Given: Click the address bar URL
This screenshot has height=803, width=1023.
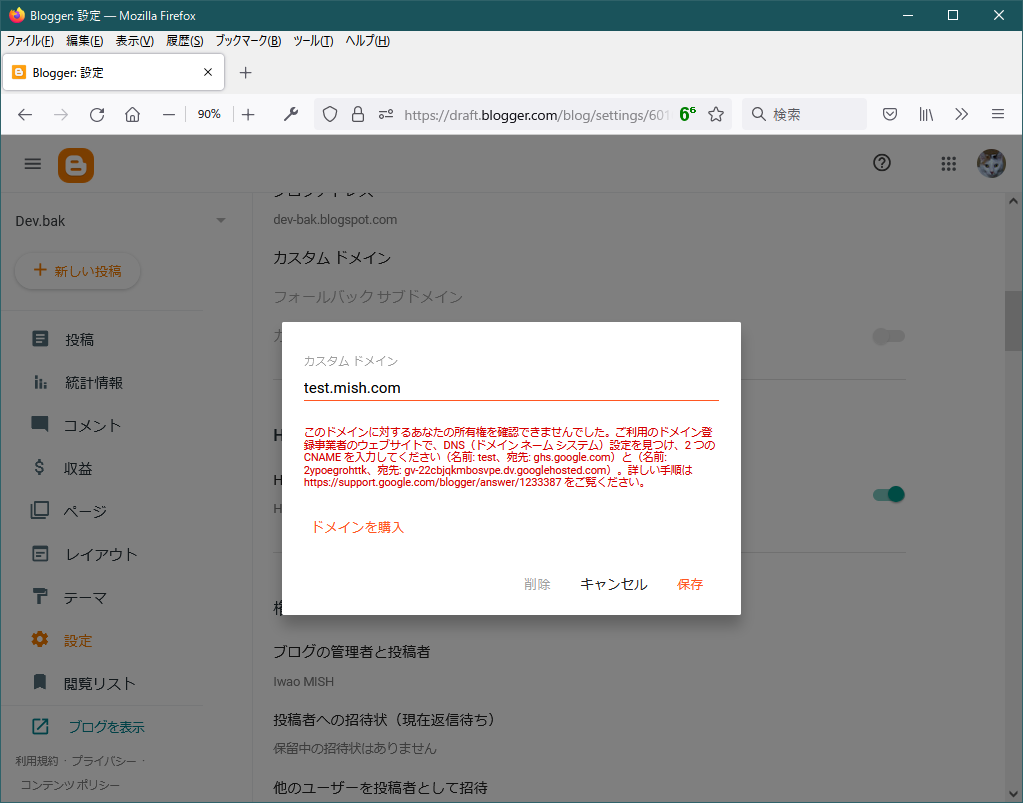Looking at the screenshot, I should [536, 115].
